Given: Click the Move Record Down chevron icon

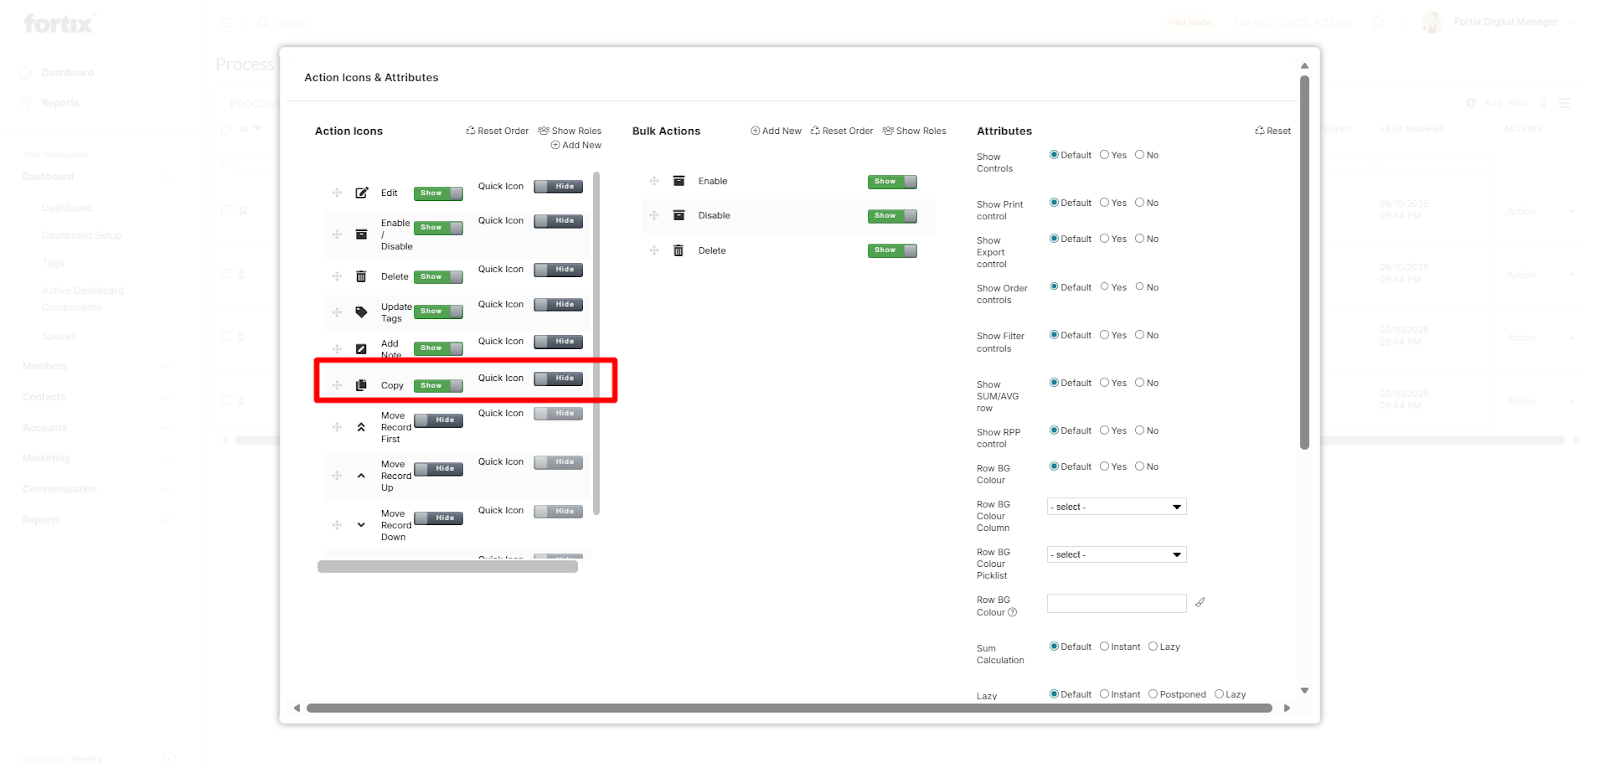Looking at the screenshot, I should click(x=361, y=525).
